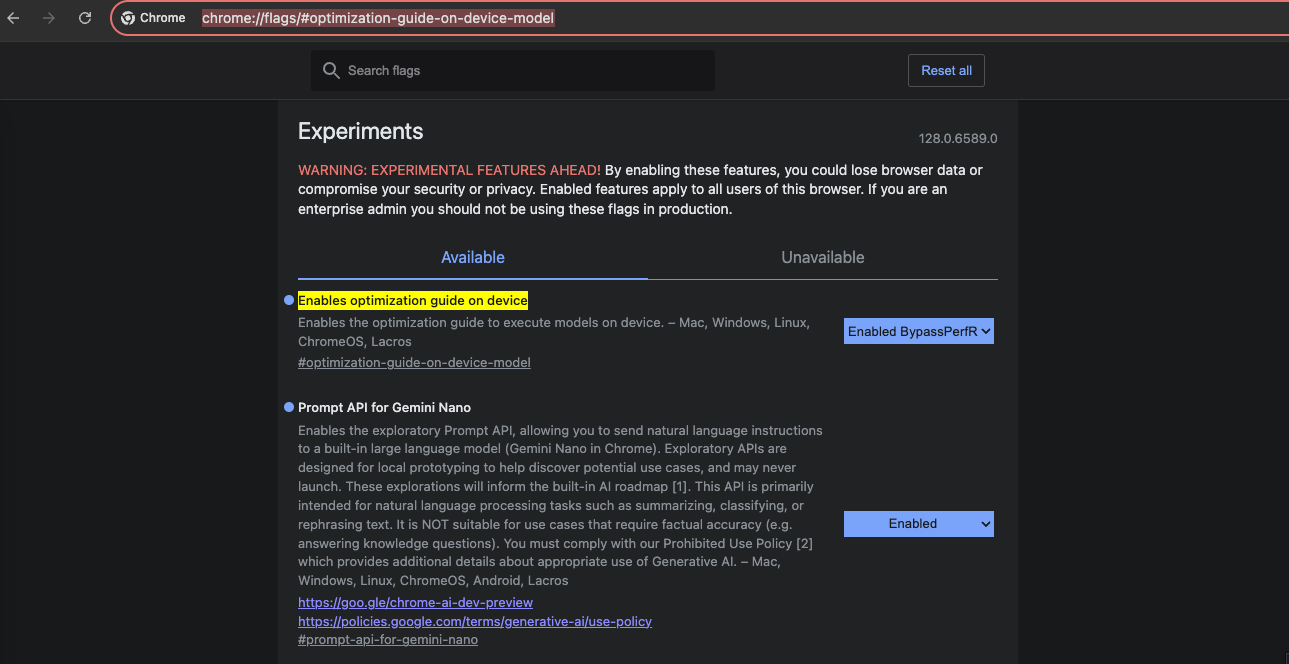Viewport: 1289px width, 664px height.
Task: Click blue dot beside optimization guide flag
Action: click(x=289, y=300)
